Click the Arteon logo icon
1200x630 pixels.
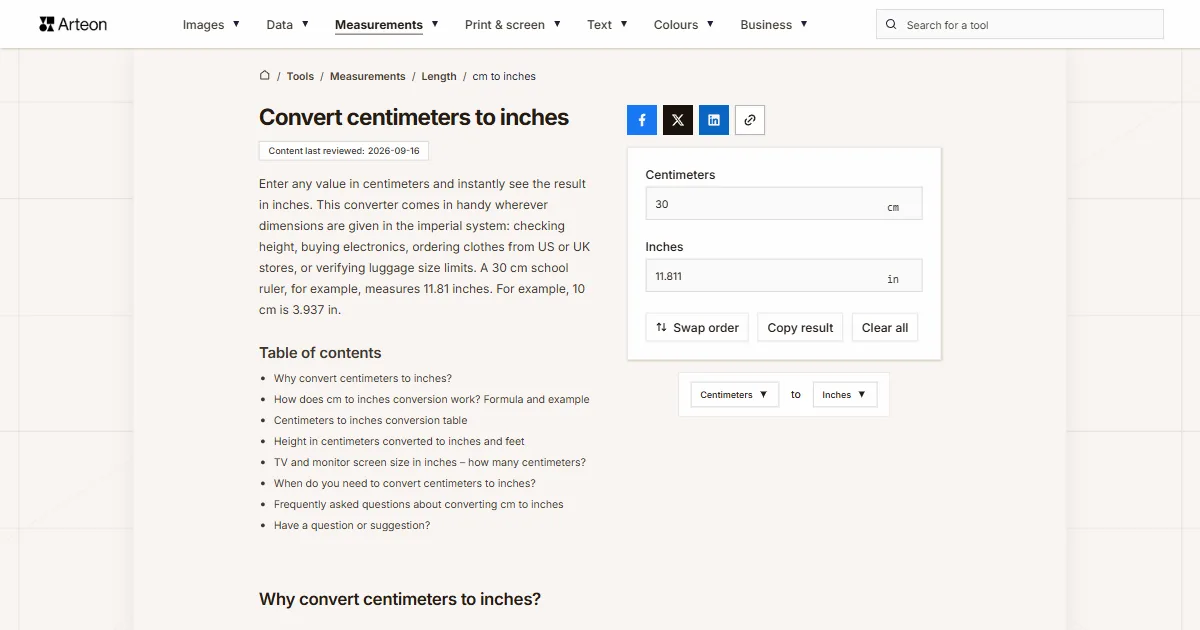click(x=46, y=24)
